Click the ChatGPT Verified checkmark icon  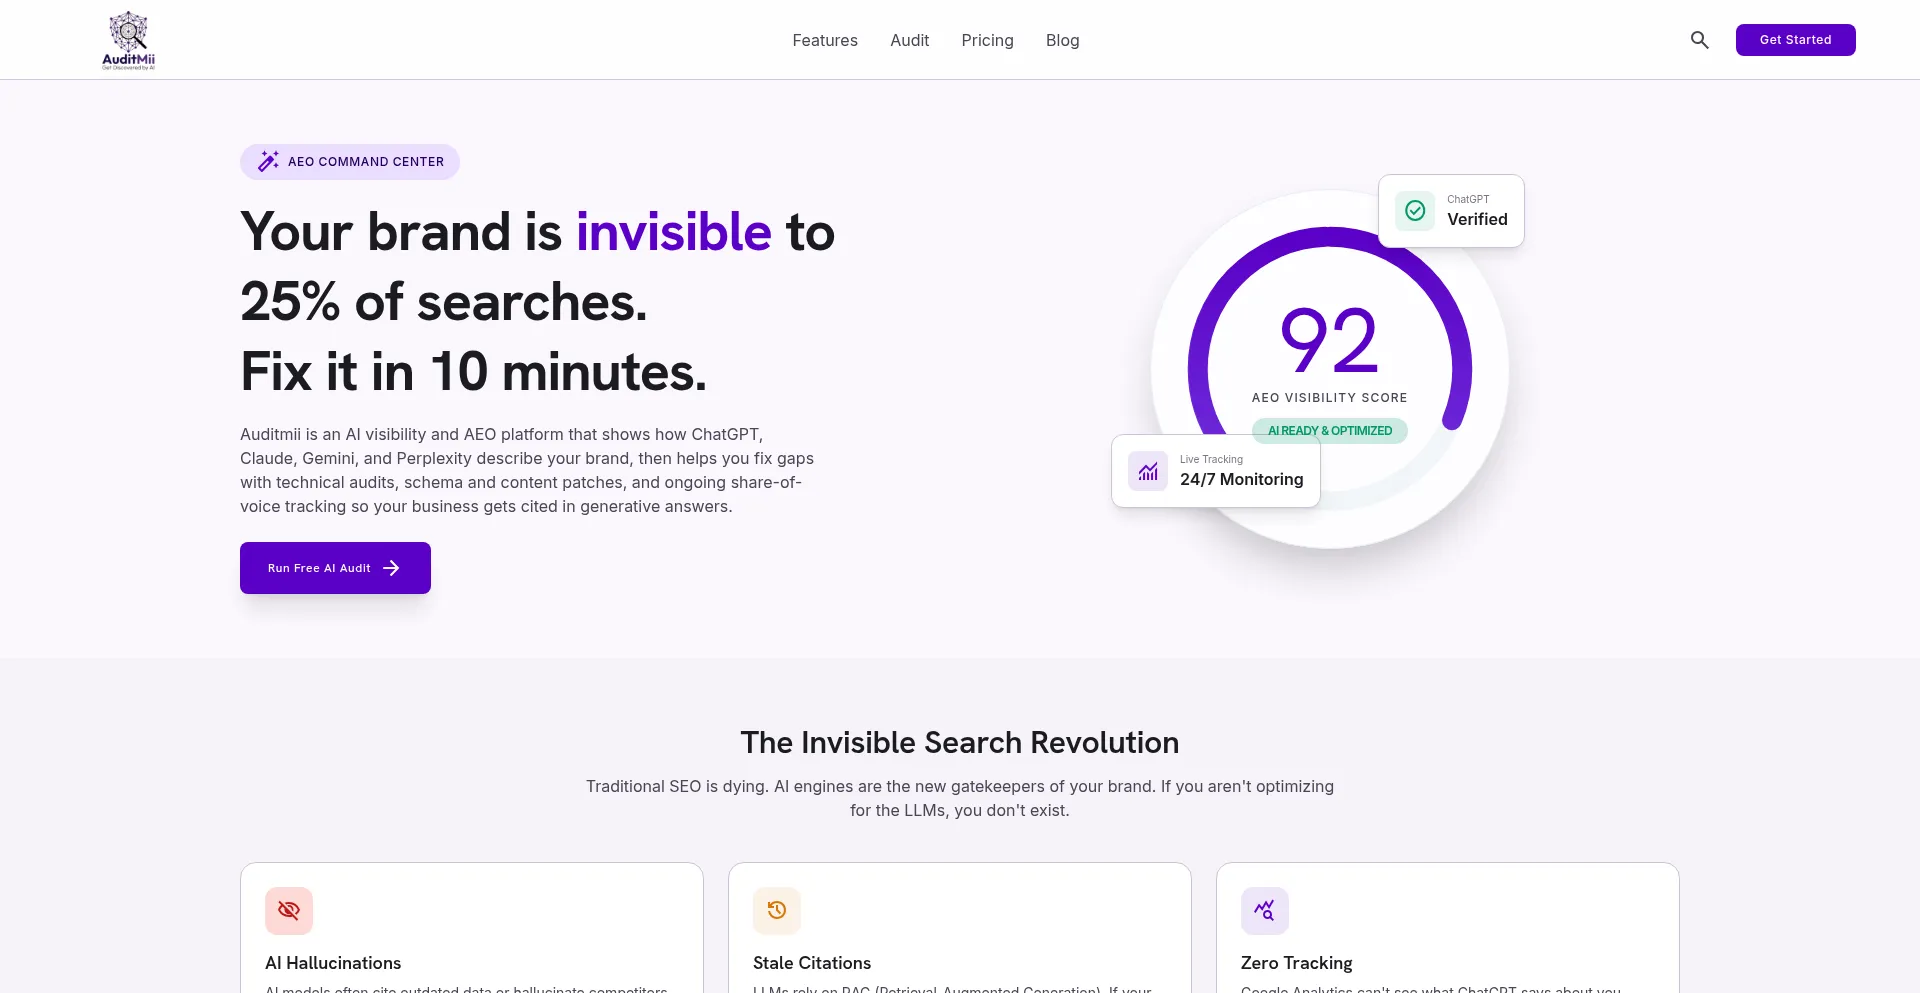point(1415,211)
